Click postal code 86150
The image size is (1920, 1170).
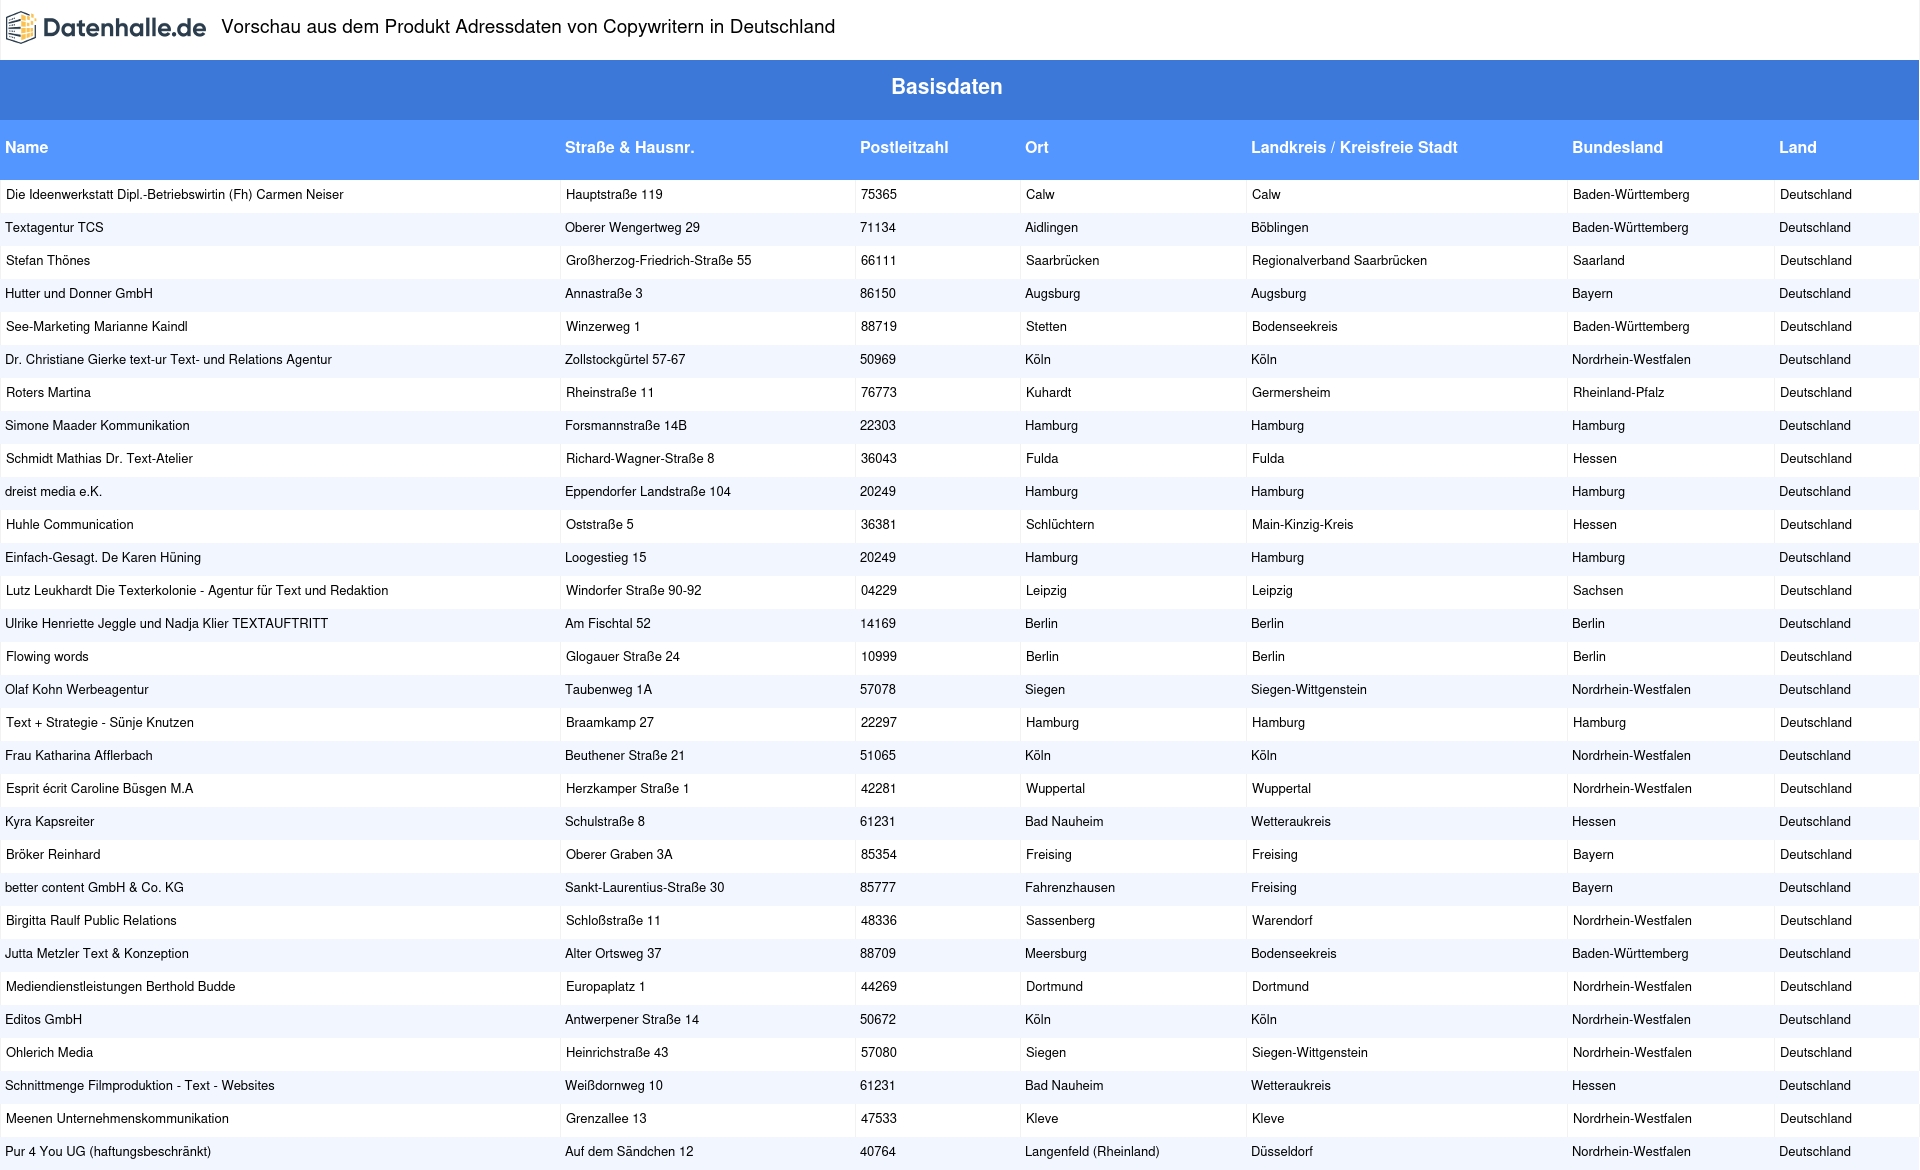[x=878, y=294]
